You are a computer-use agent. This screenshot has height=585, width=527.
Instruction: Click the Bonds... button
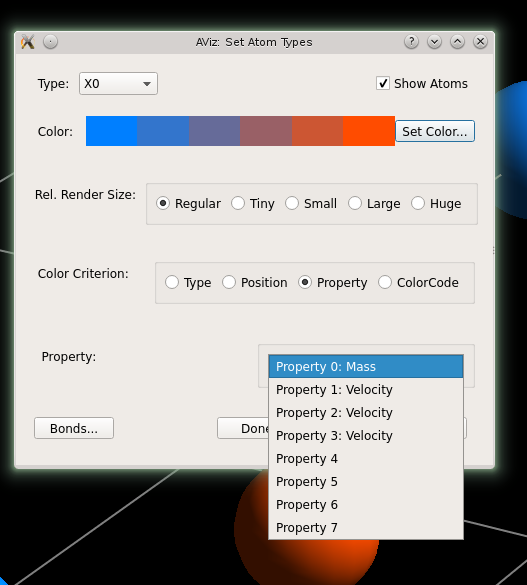pos(74,428)
